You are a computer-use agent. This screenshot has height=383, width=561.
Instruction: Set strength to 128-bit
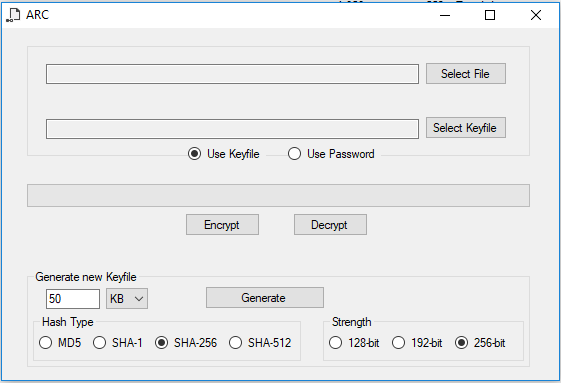(x=354, y=343)
